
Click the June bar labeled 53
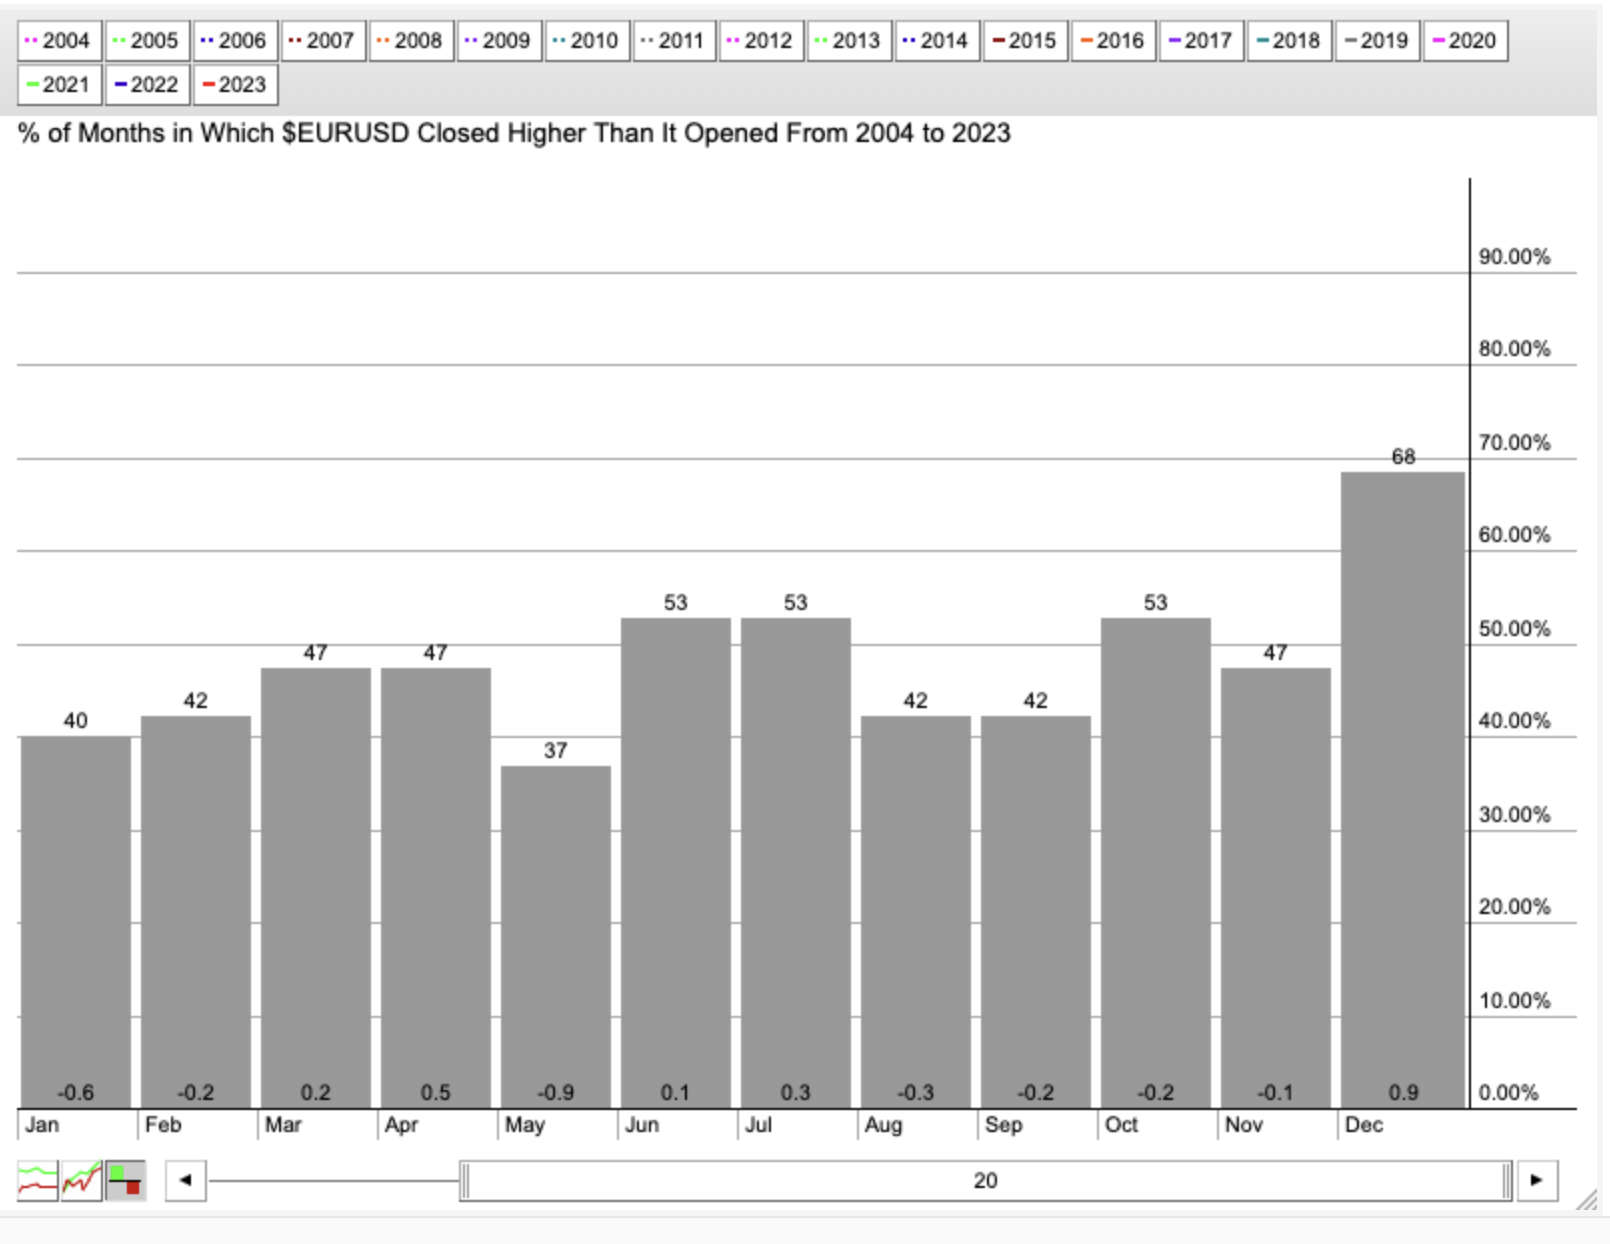676,863
